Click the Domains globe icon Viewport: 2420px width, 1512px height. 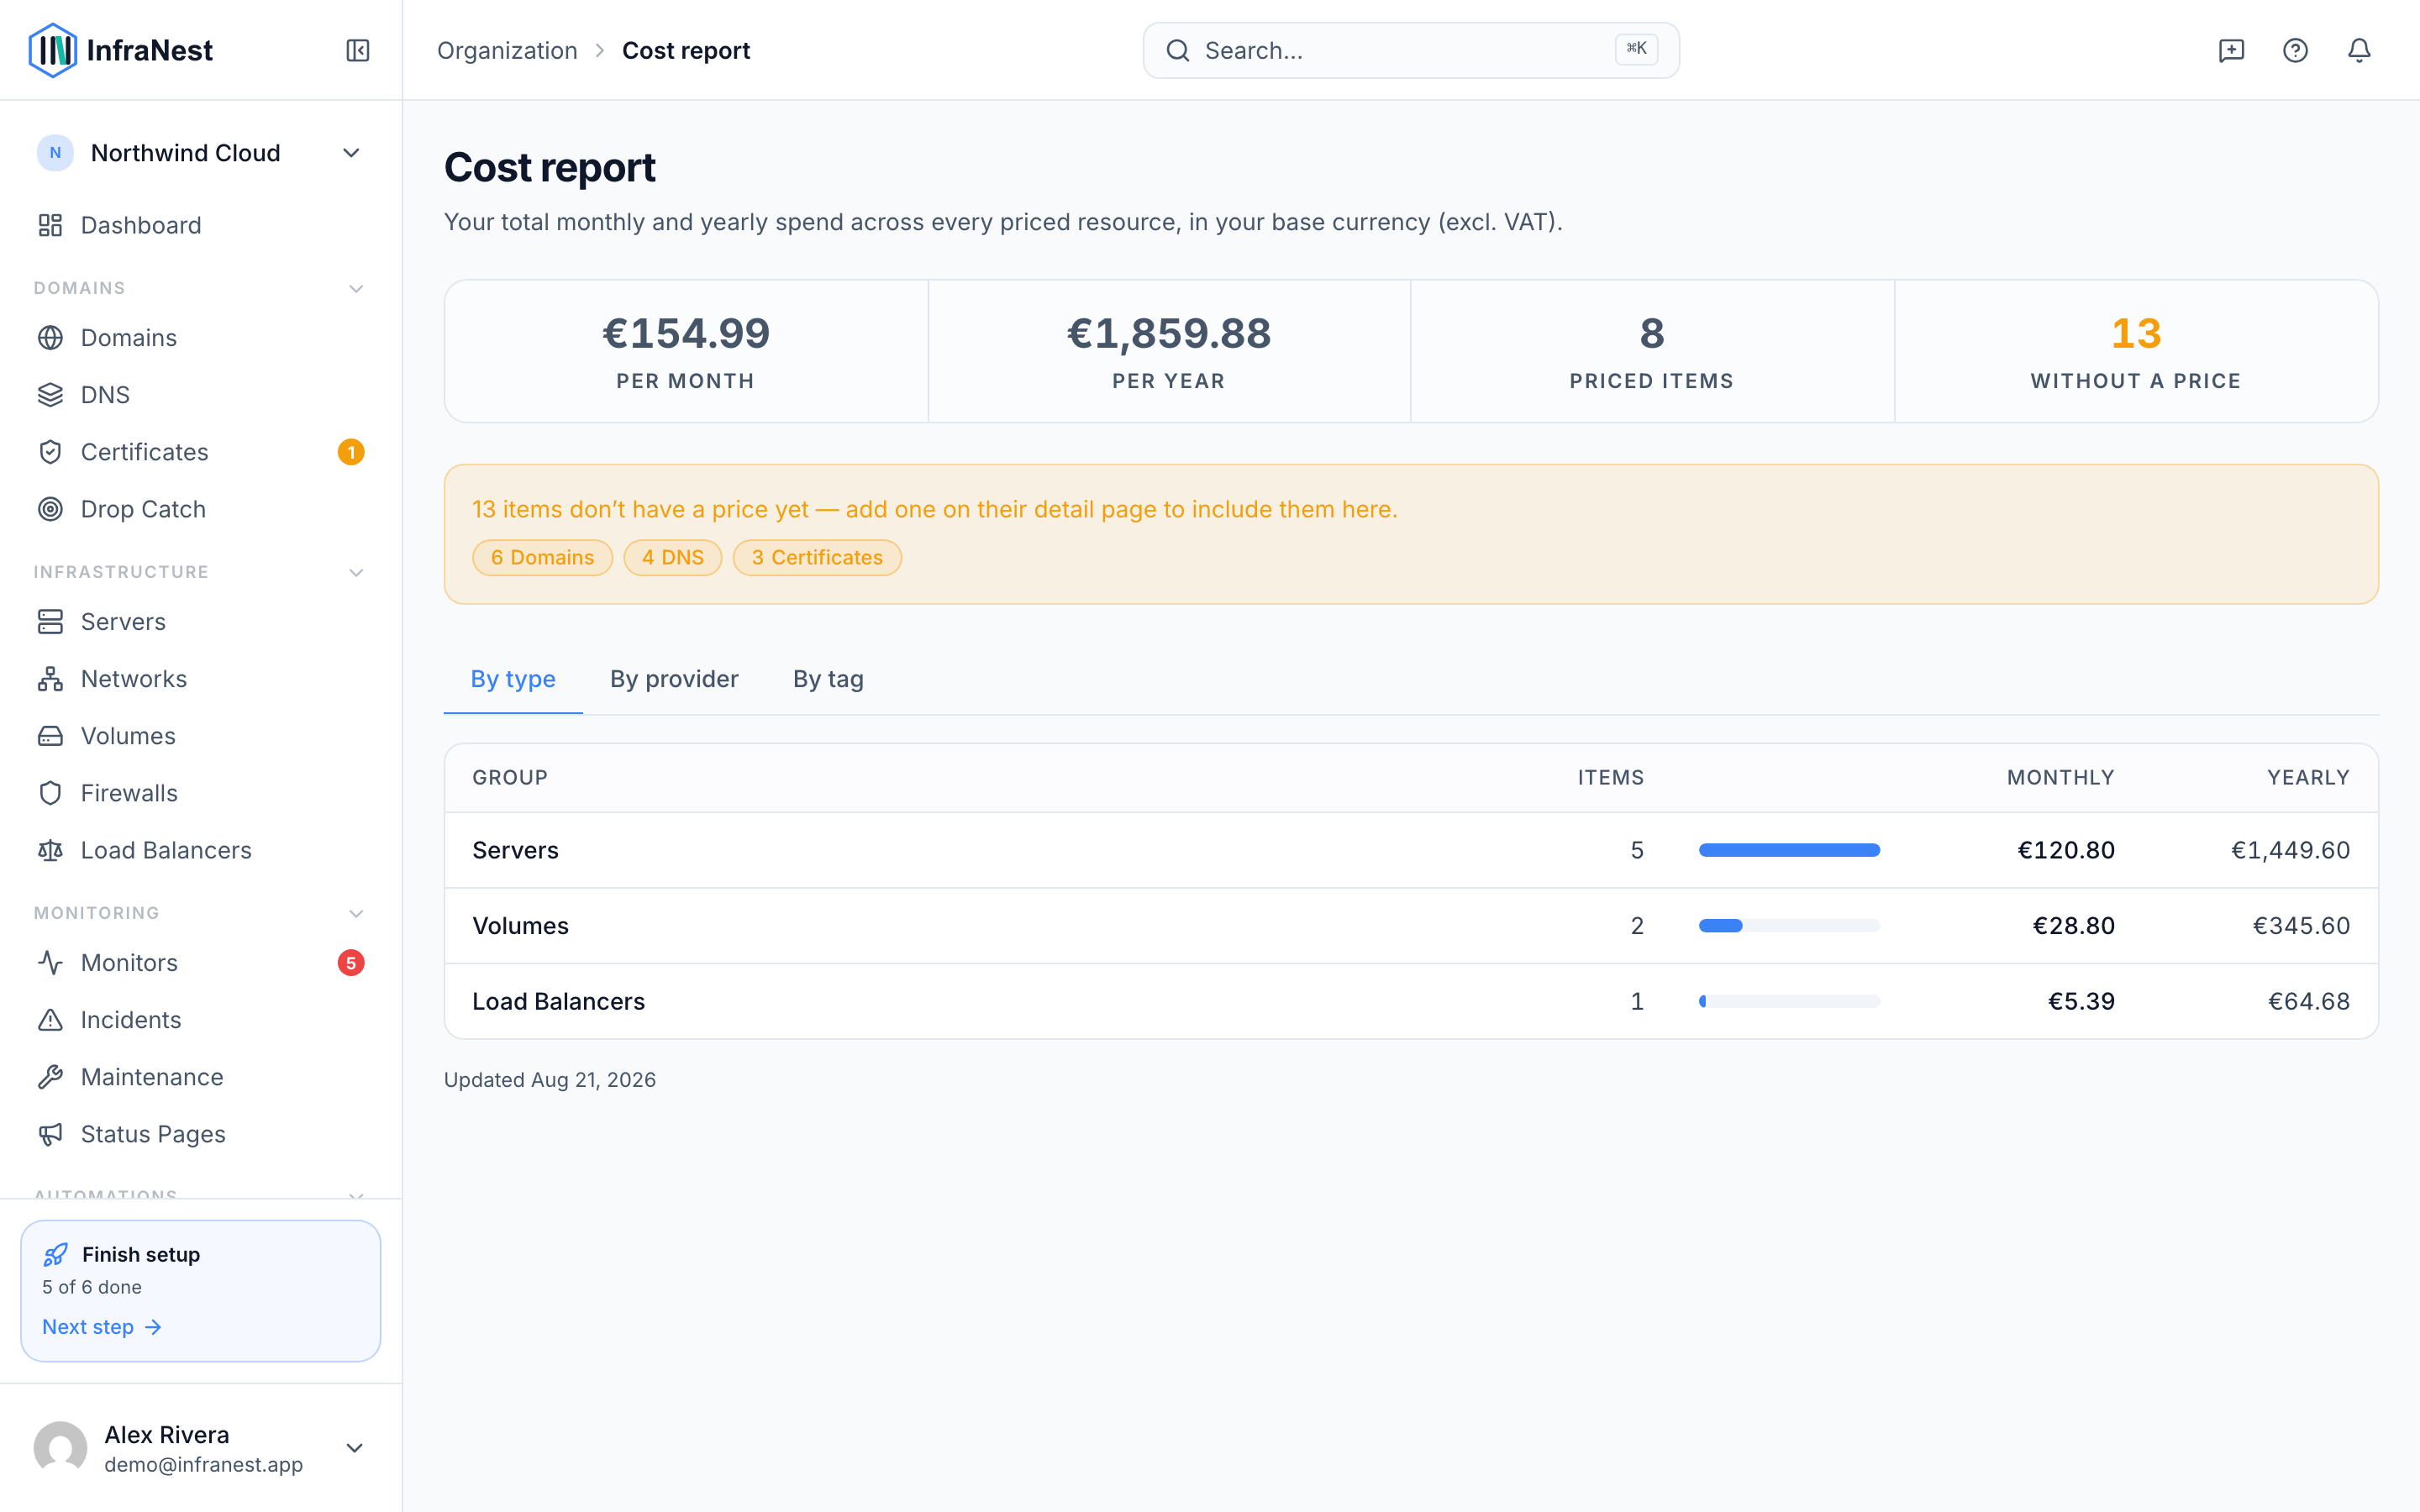click(x=50, y=338)
